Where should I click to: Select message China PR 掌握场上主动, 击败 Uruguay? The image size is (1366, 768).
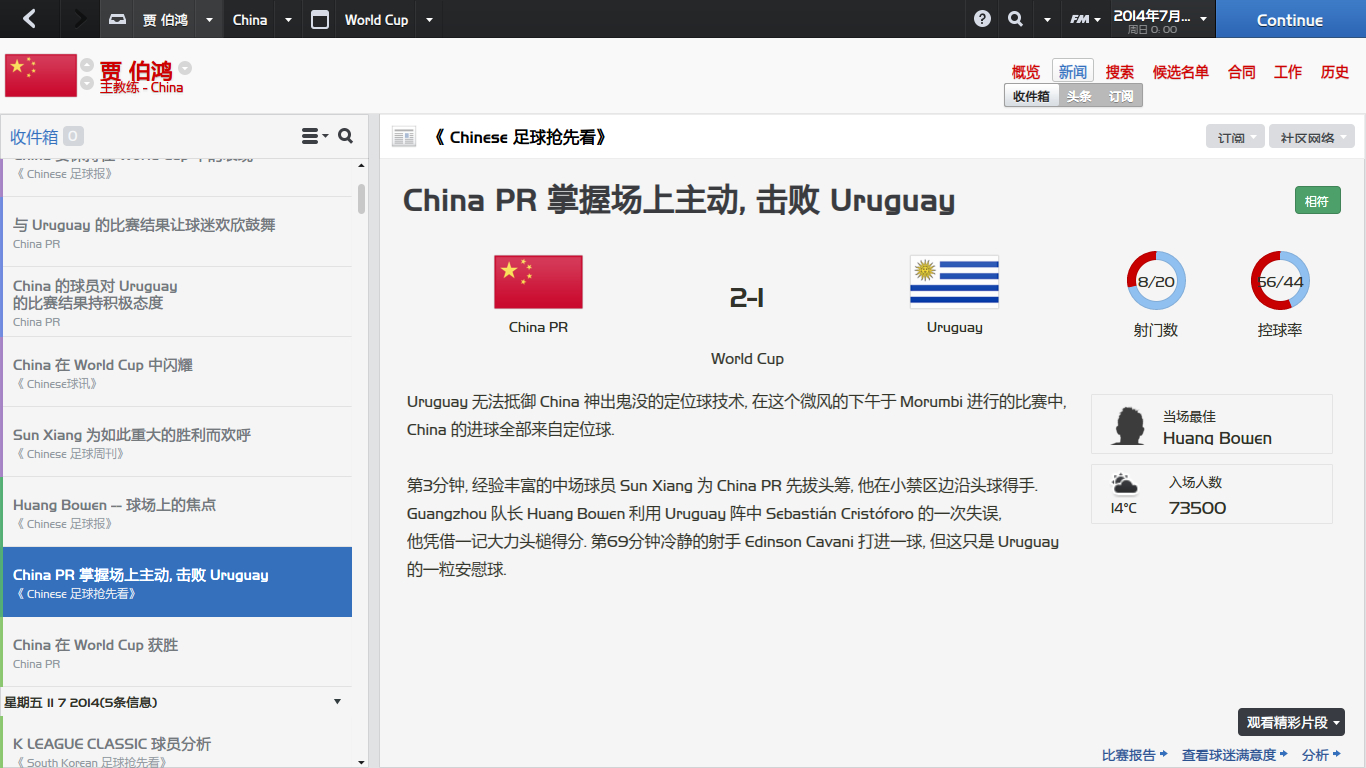[176, 582]
